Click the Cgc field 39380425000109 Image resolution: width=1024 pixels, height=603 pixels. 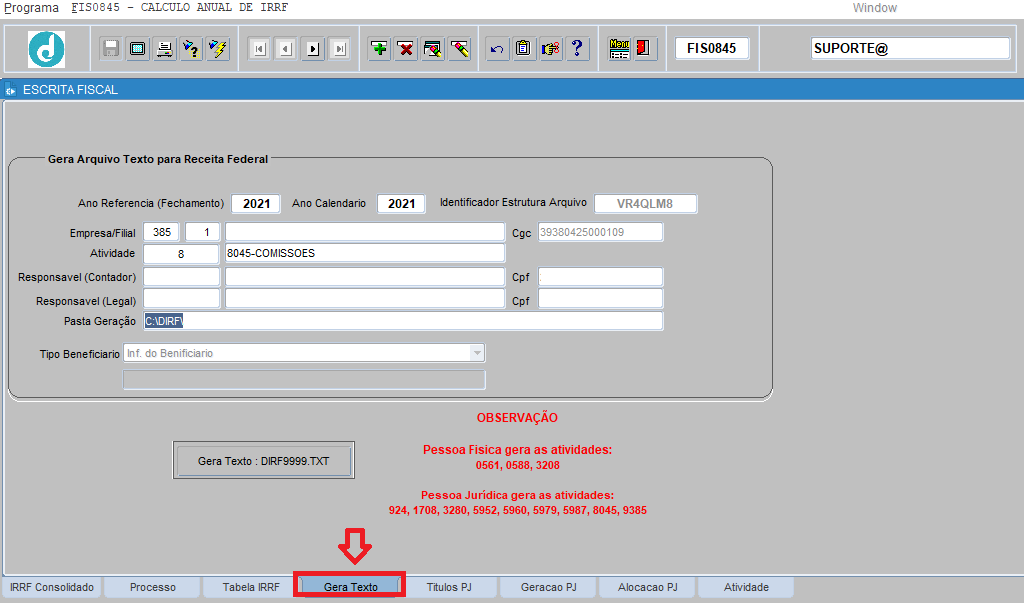point(601,232)
